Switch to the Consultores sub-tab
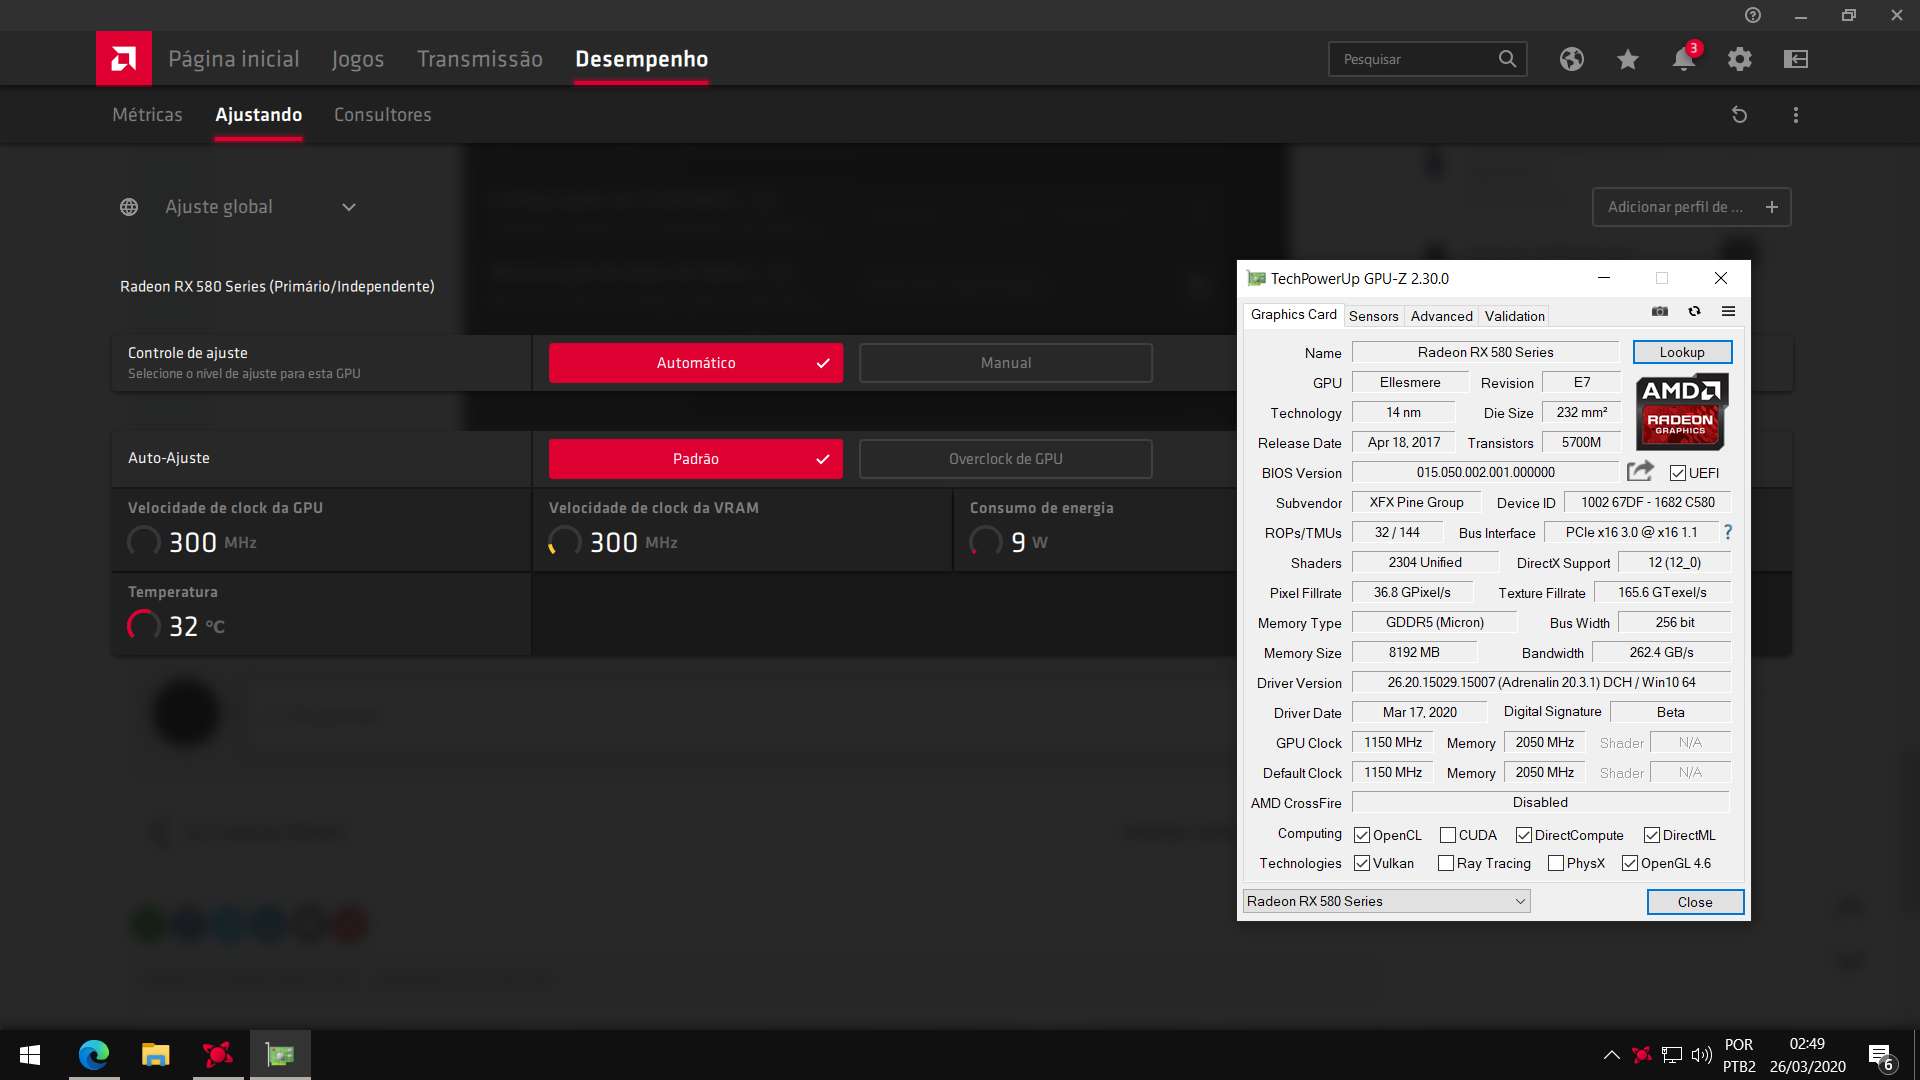The height and width of the screenshot is (1080, 1920). click(383, 115)
